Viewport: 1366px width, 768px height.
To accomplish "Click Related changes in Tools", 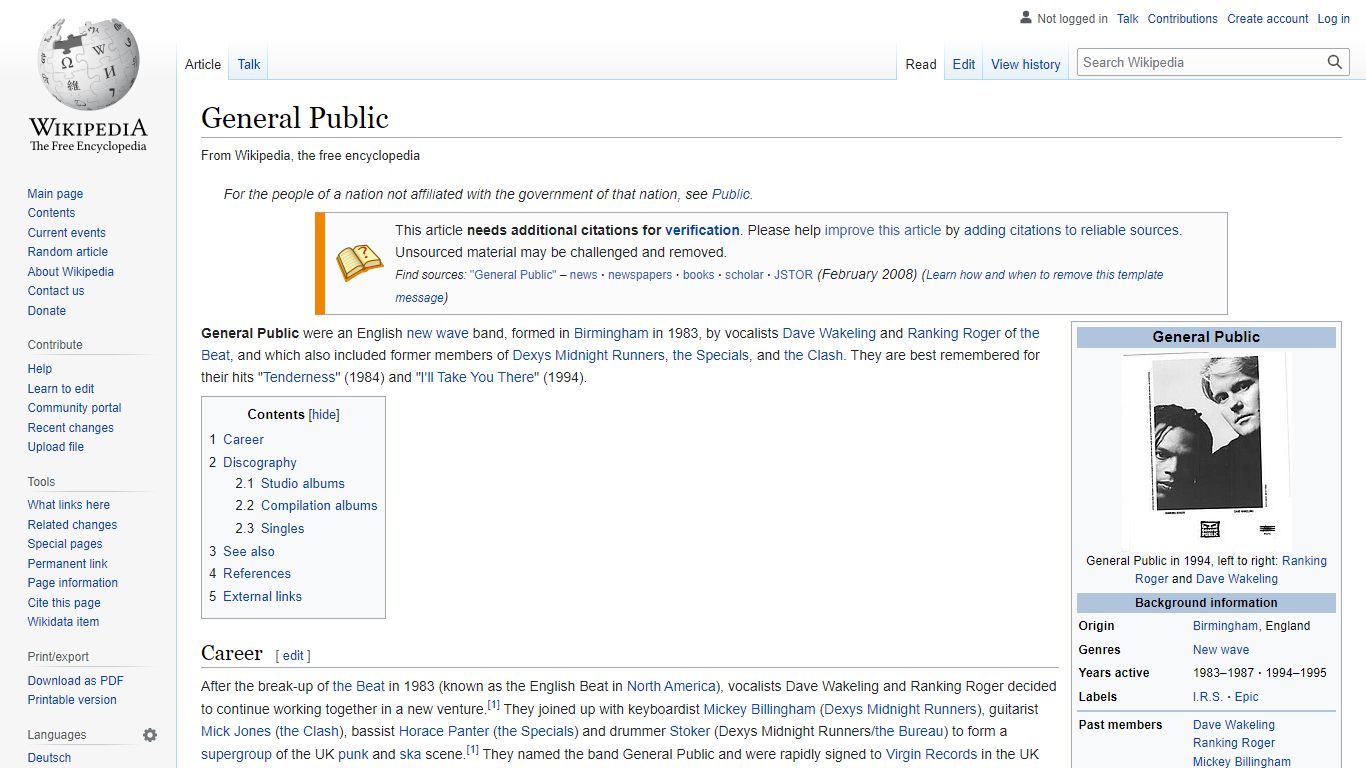I will coord(72,525).
